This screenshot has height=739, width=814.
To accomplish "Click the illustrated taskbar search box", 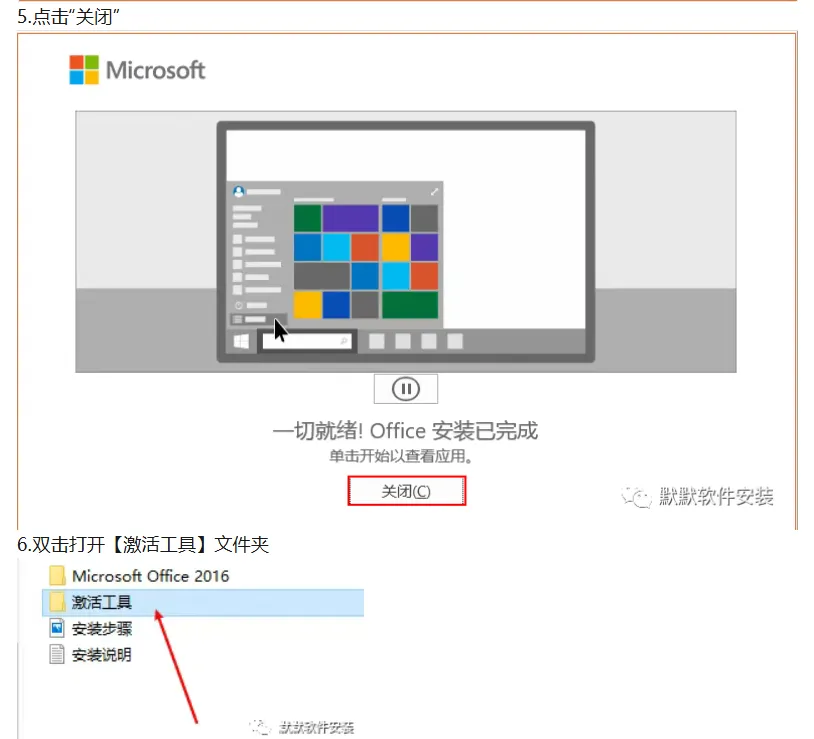I will [306, 341].
